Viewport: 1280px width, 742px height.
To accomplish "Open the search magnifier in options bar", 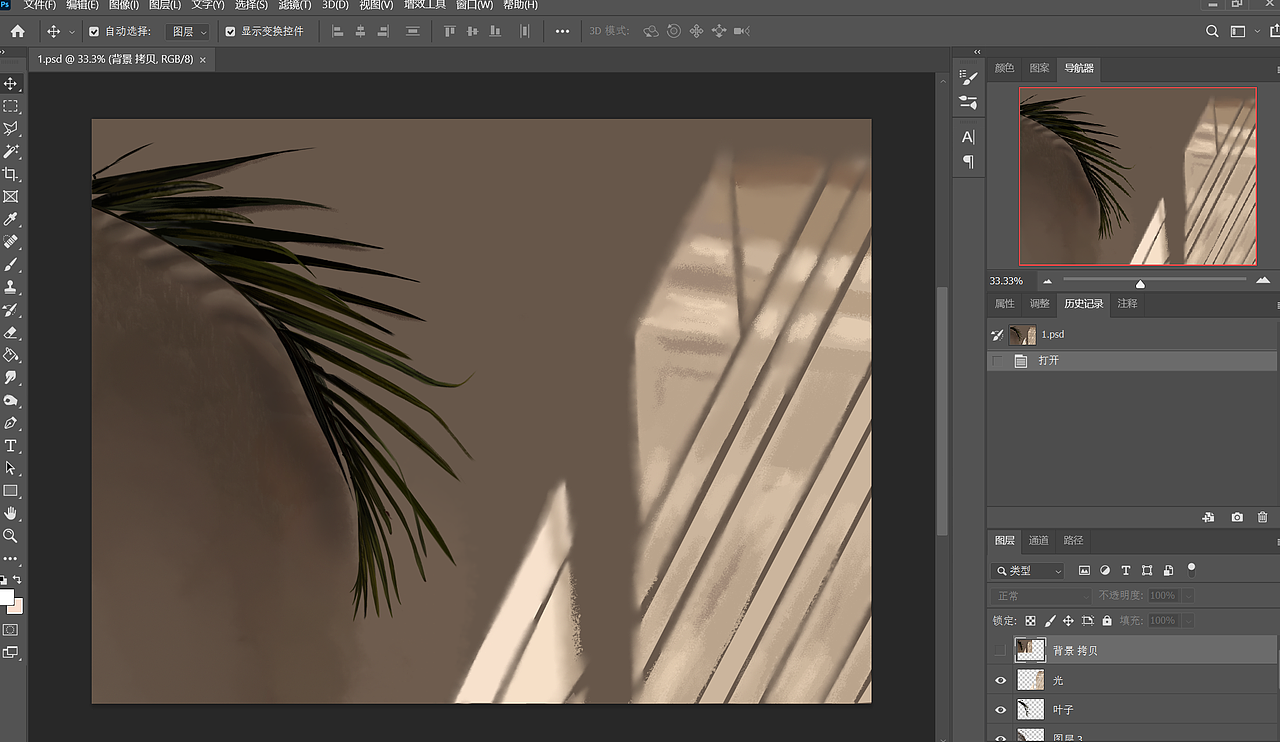I will tap(1212, 31).
